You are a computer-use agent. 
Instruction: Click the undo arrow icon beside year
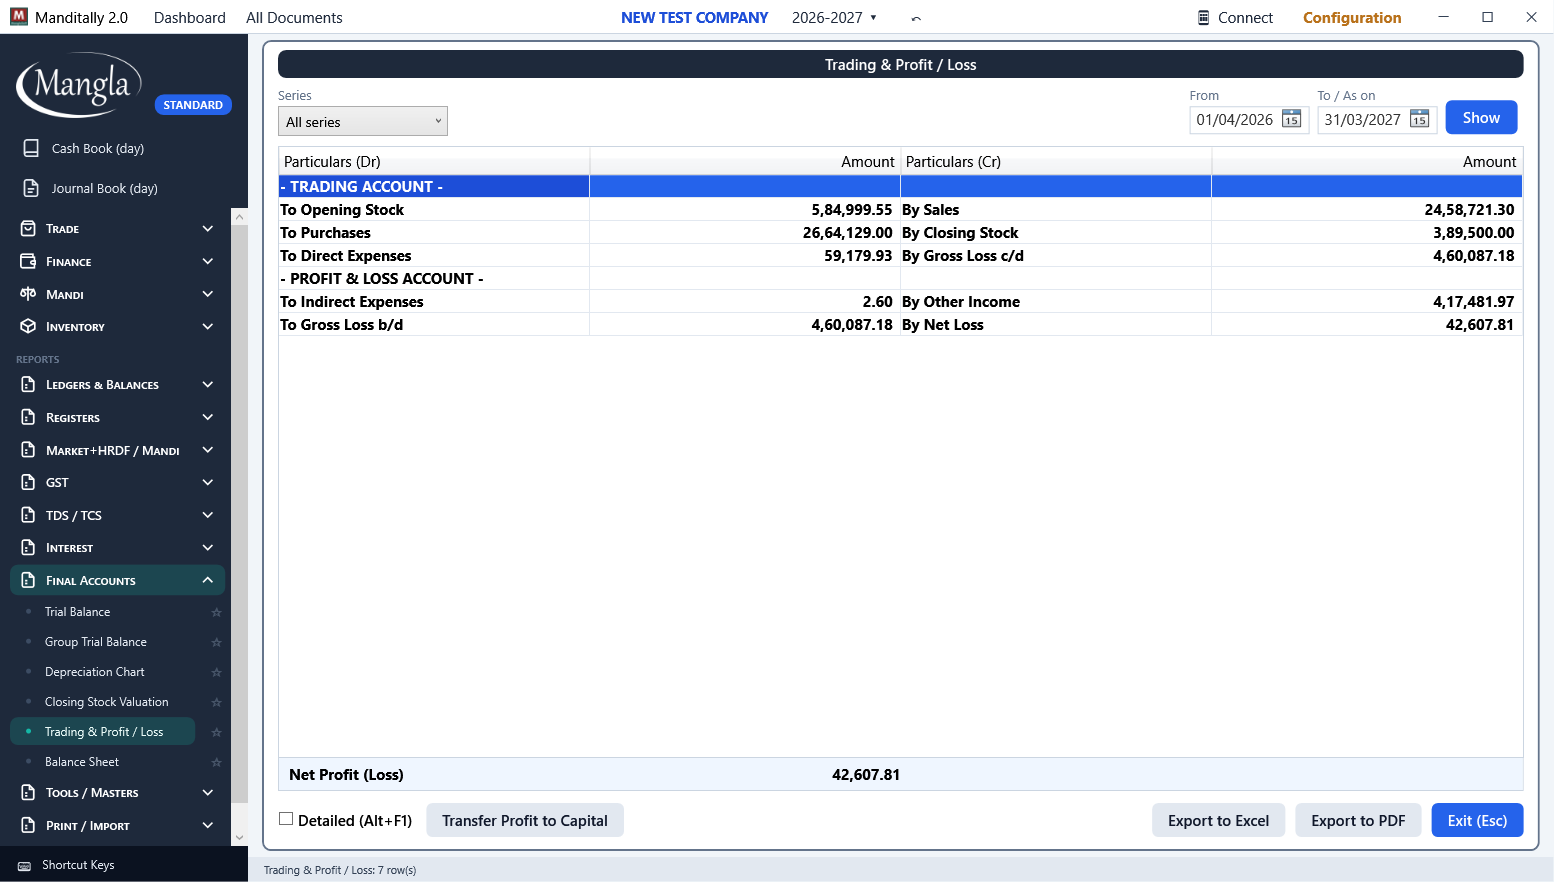pyautogui.click(x=916, y=18)
